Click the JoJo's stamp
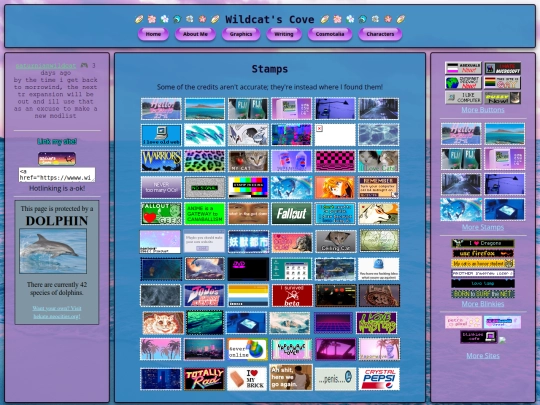Screen dimensions: 540x405 click(x=205, y=295)
